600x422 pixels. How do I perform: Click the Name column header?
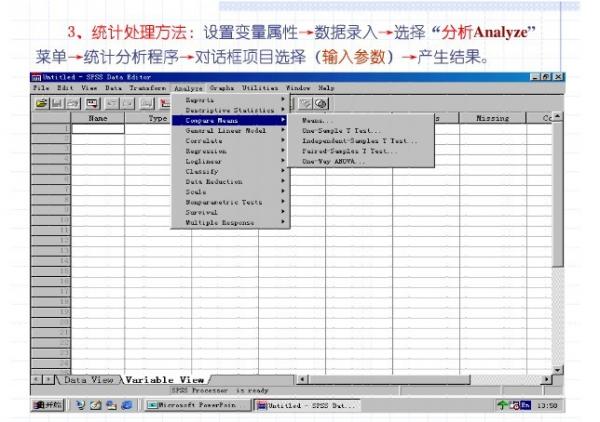coord(98,118)
